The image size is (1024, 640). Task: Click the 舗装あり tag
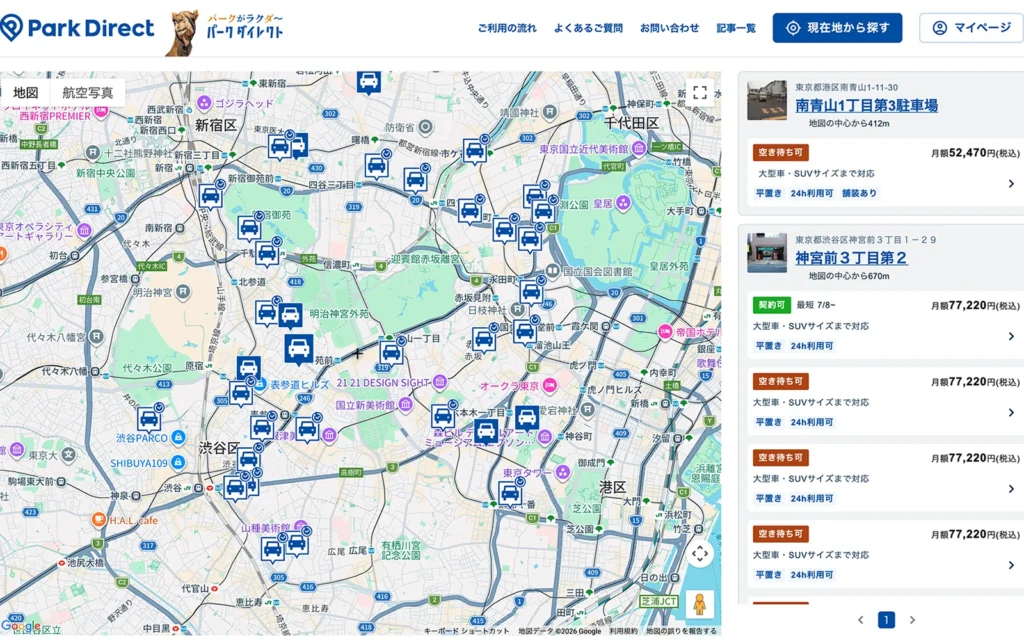[x=859, y=193]
